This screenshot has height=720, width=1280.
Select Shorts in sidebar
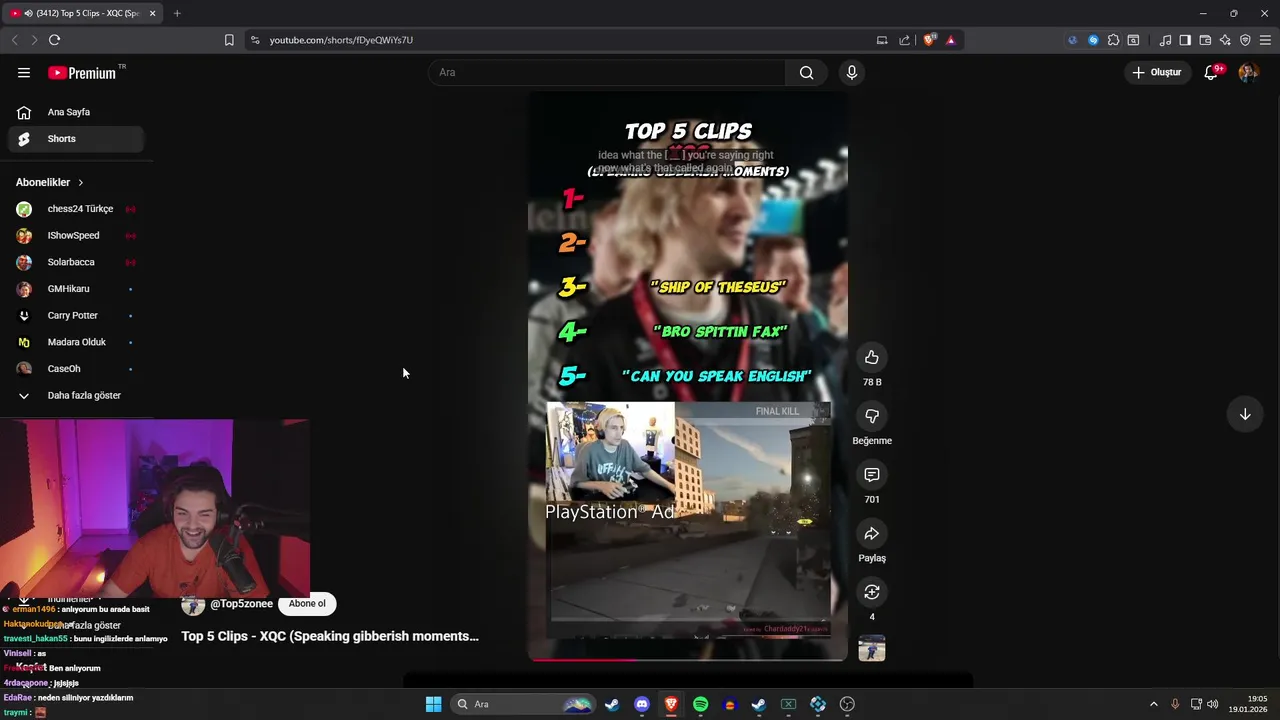pos(76,139)
